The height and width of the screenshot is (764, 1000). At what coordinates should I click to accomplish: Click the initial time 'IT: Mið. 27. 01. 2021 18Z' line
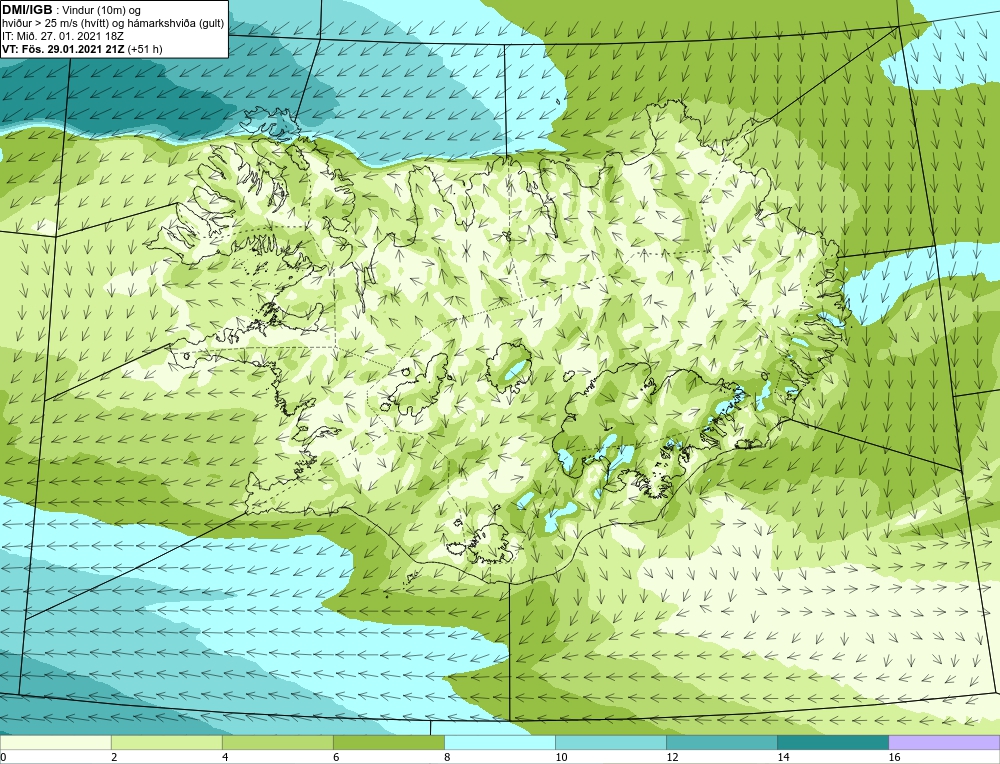(x=63, y=36)
